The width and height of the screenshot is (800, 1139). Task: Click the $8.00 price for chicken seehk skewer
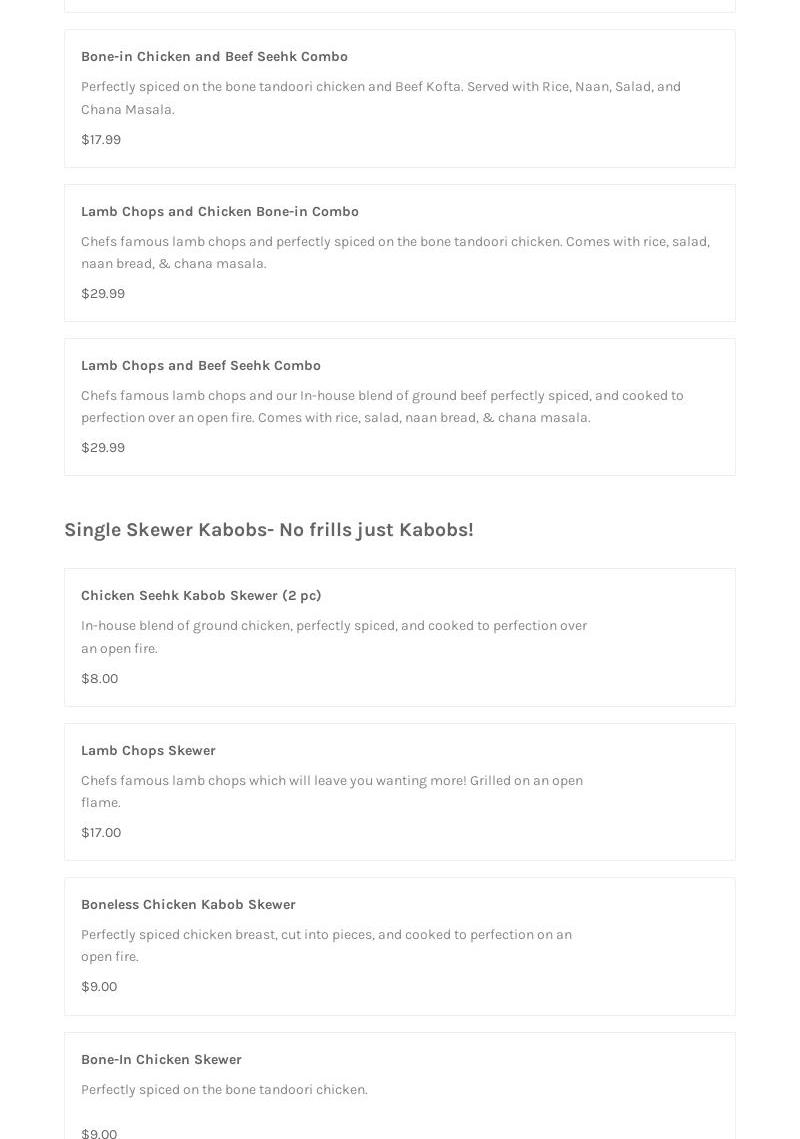(100, 678)
